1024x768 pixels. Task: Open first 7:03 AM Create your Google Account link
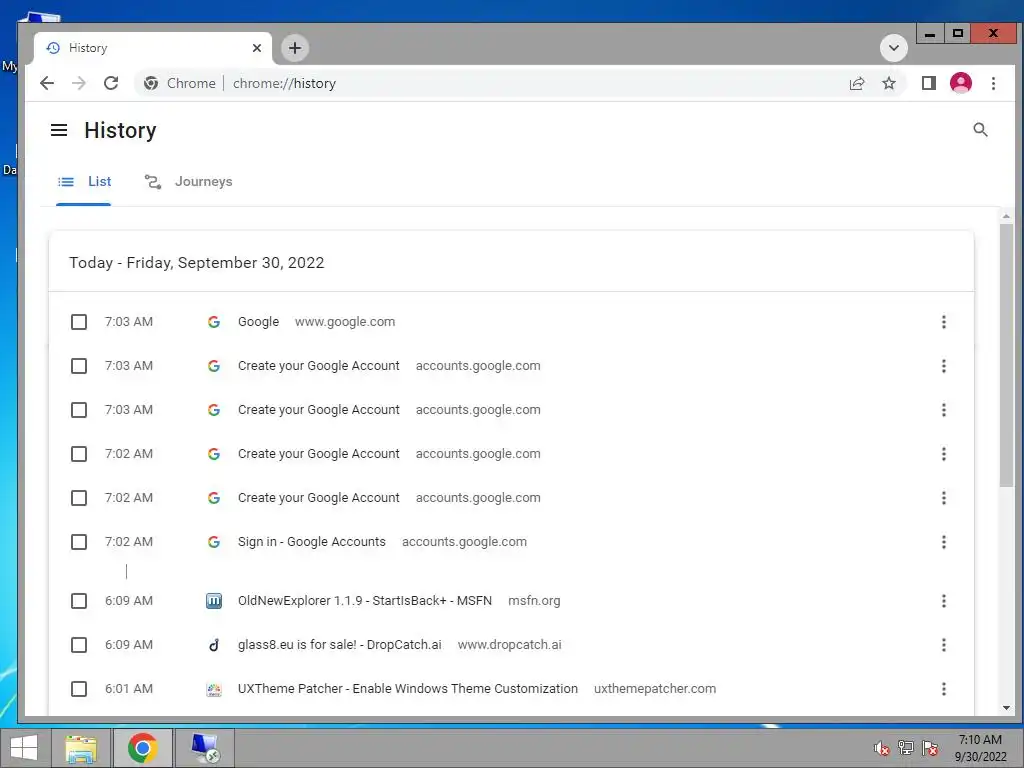pos(319,366)
